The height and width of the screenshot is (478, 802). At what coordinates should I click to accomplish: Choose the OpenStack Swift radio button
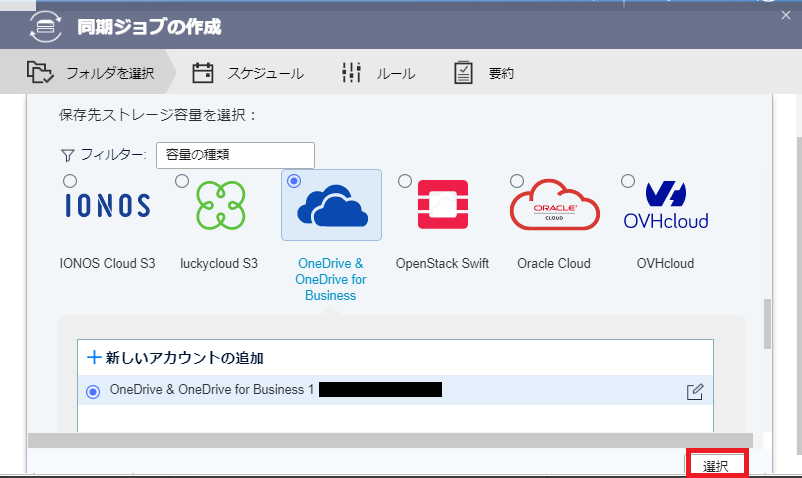[x=405, y=181]
